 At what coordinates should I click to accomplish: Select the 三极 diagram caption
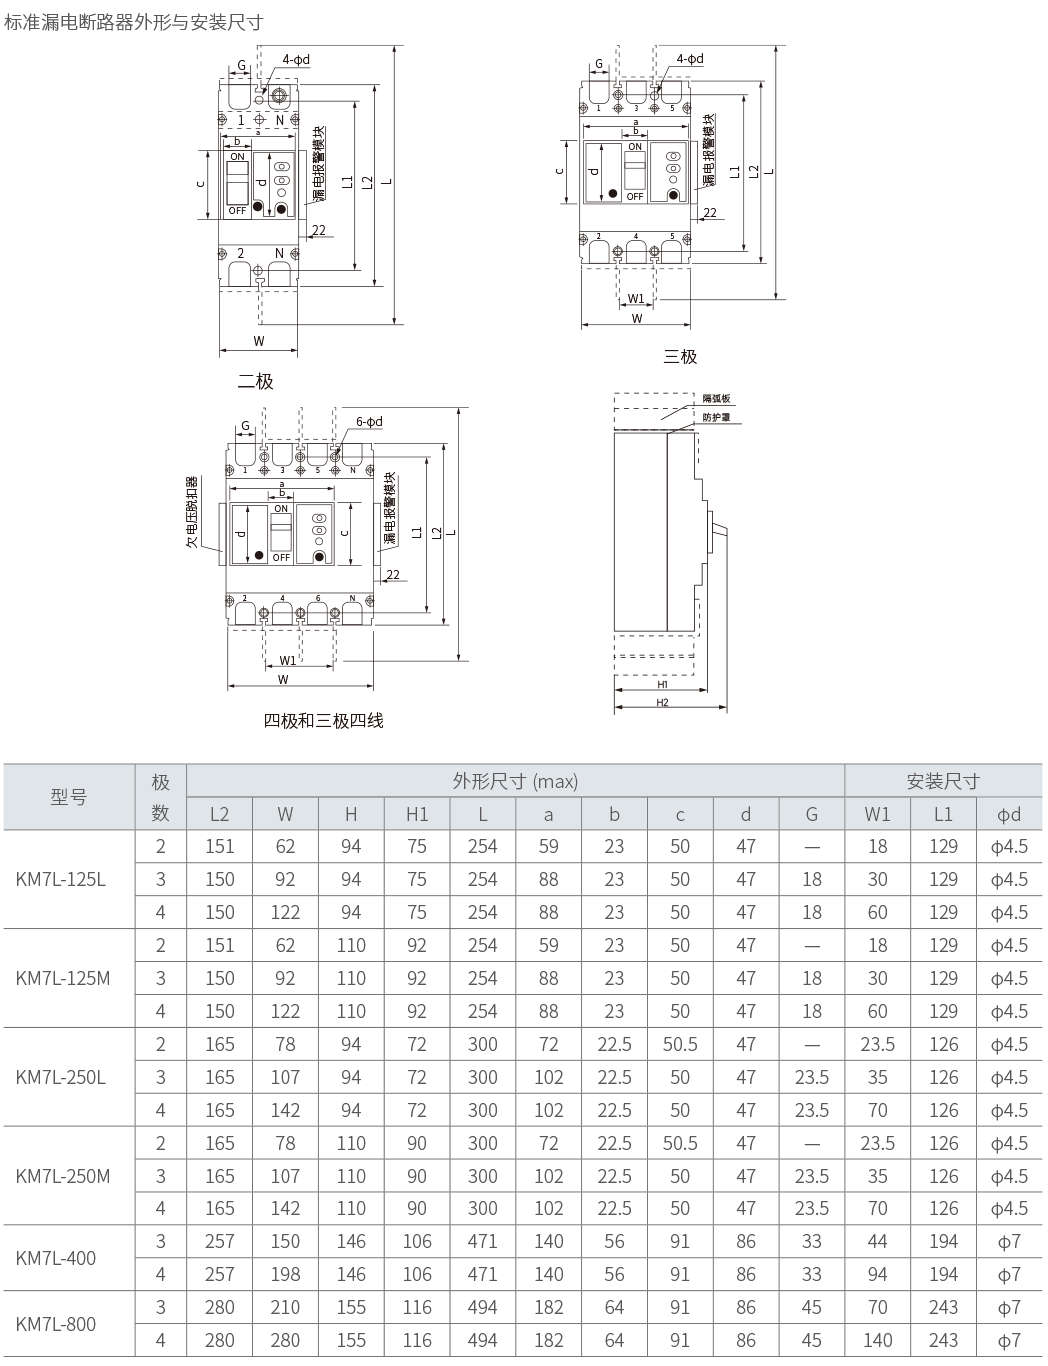point(680,356)
